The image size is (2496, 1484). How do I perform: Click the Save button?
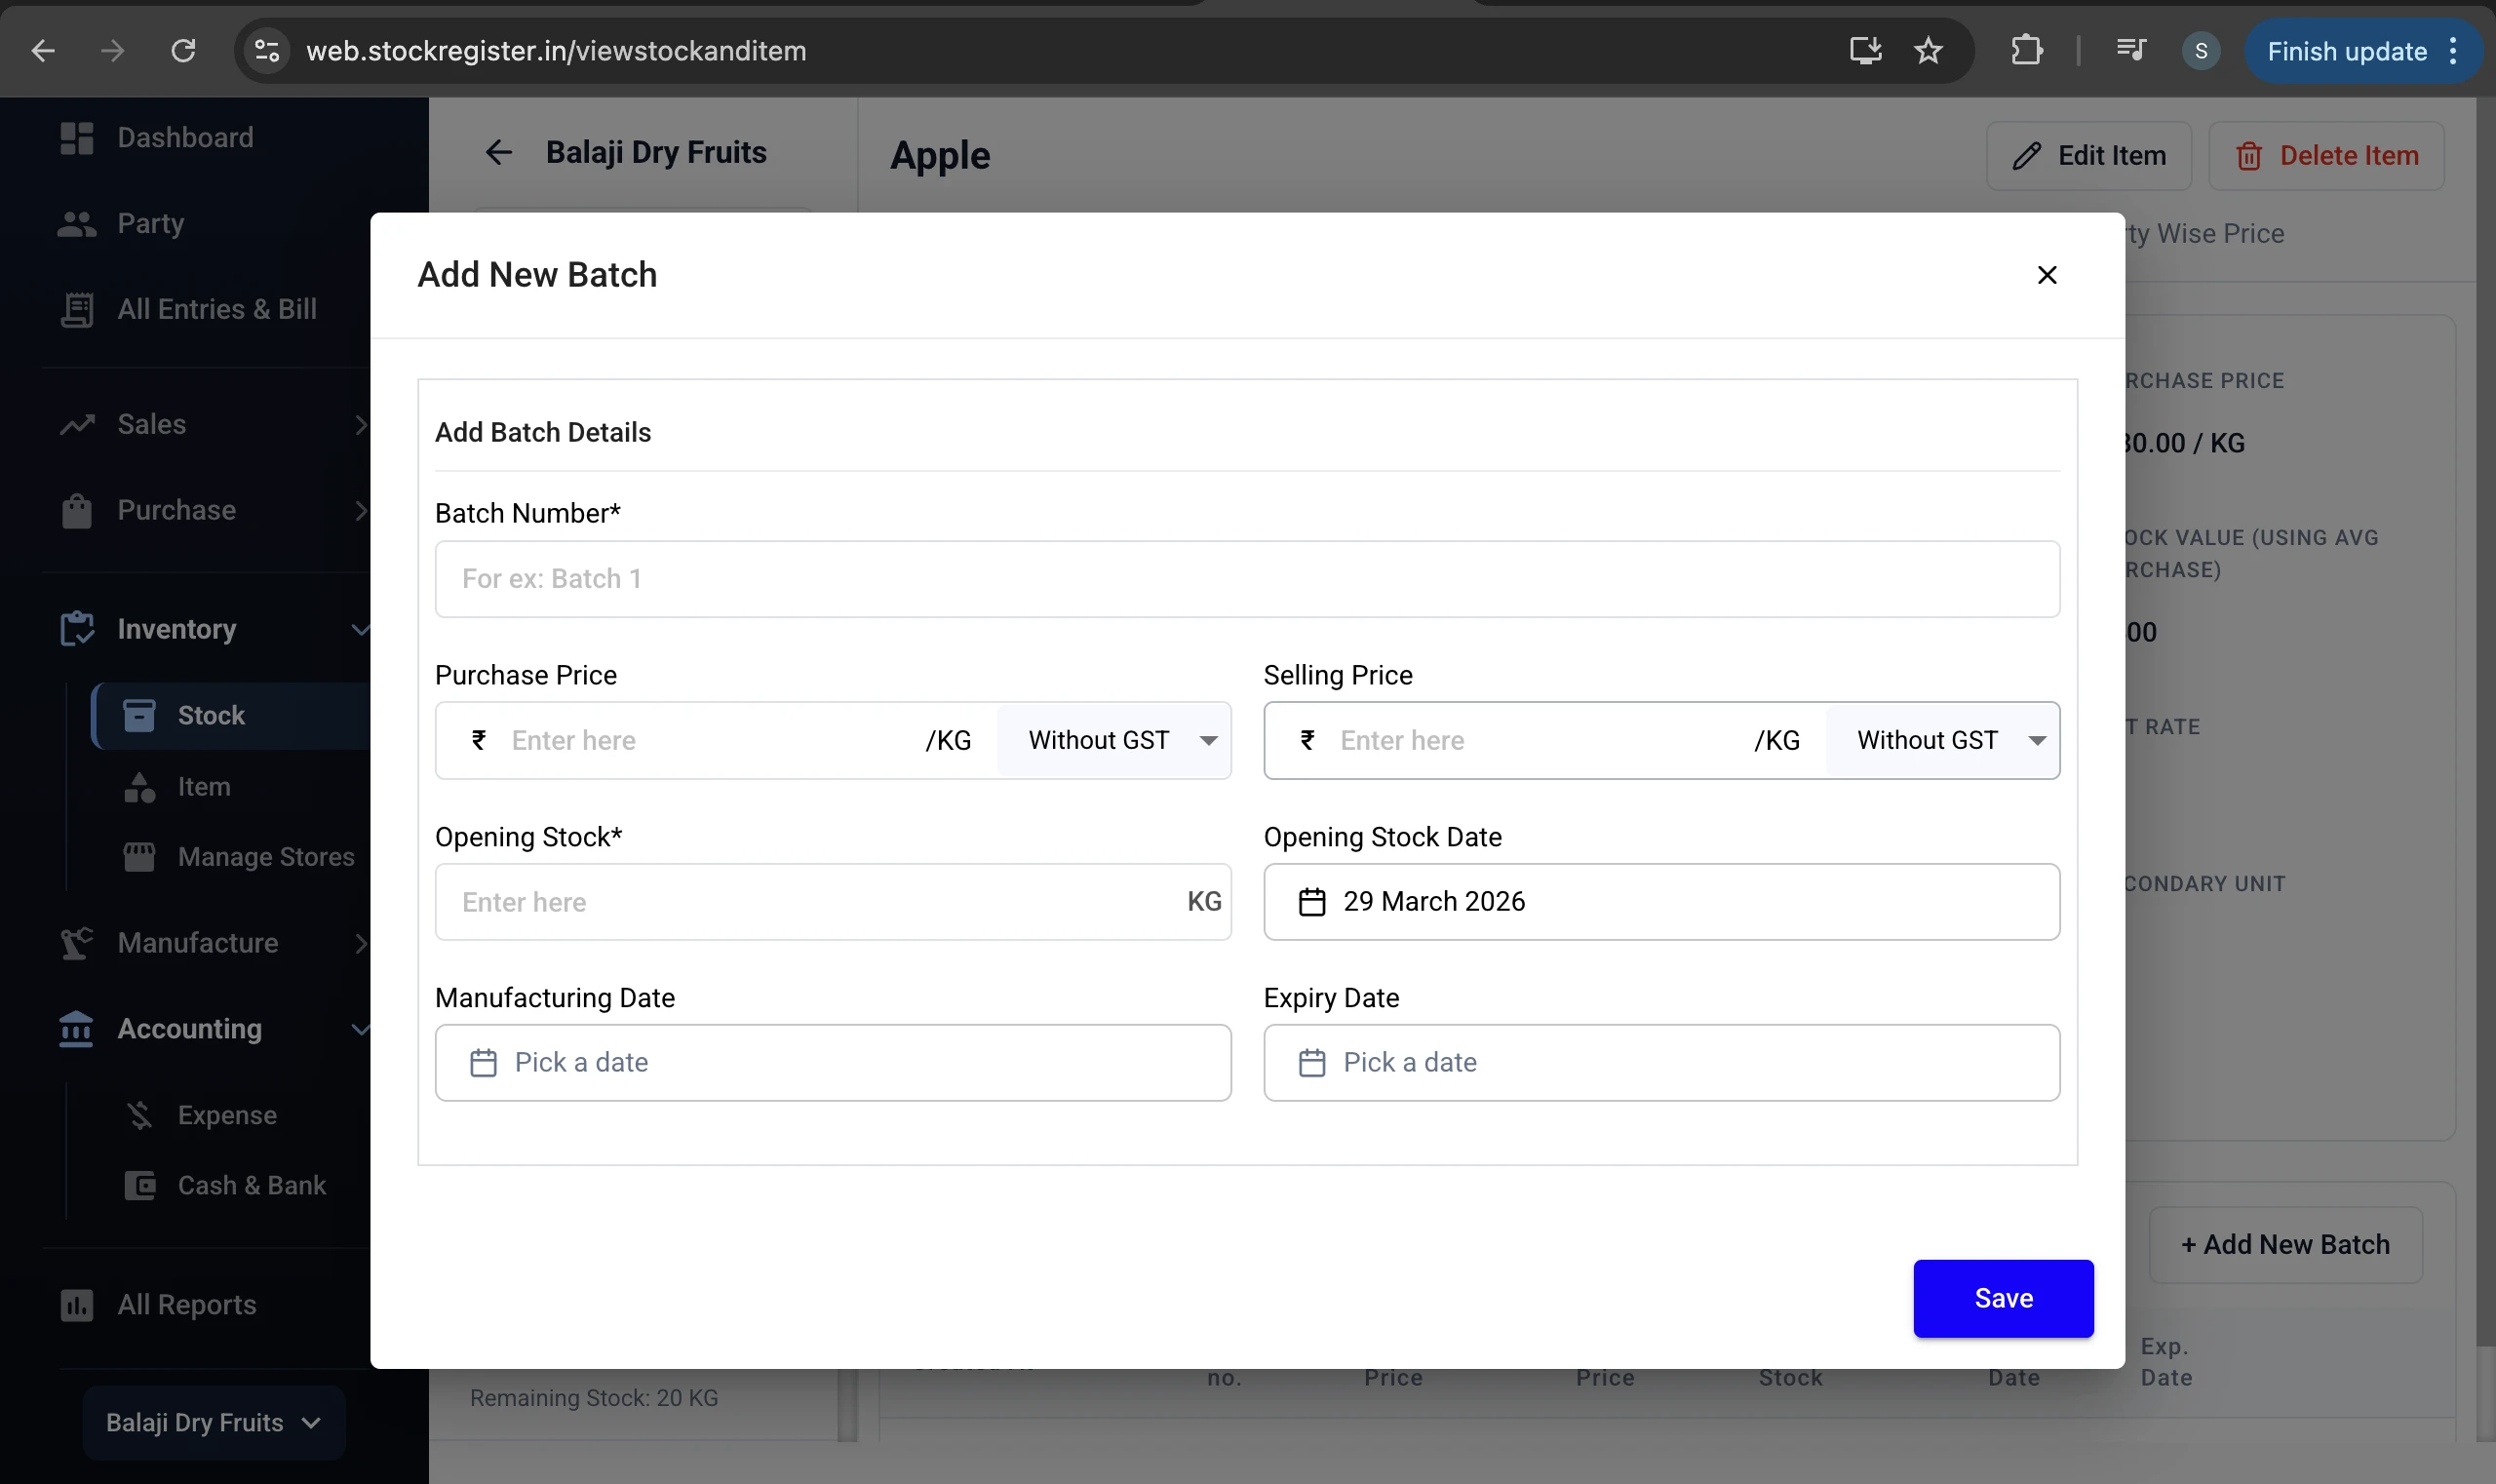click(x=2001, y=1298)
